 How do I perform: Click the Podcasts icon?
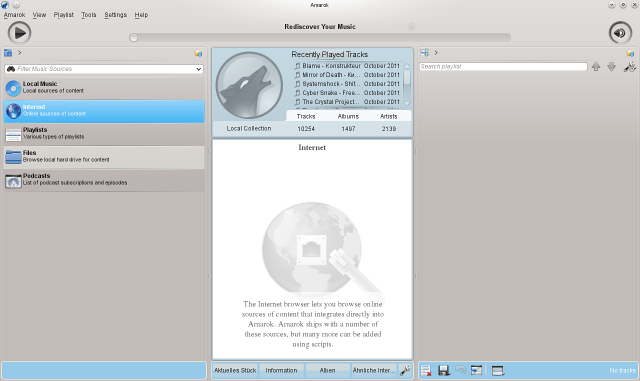(x=13, y=180)
